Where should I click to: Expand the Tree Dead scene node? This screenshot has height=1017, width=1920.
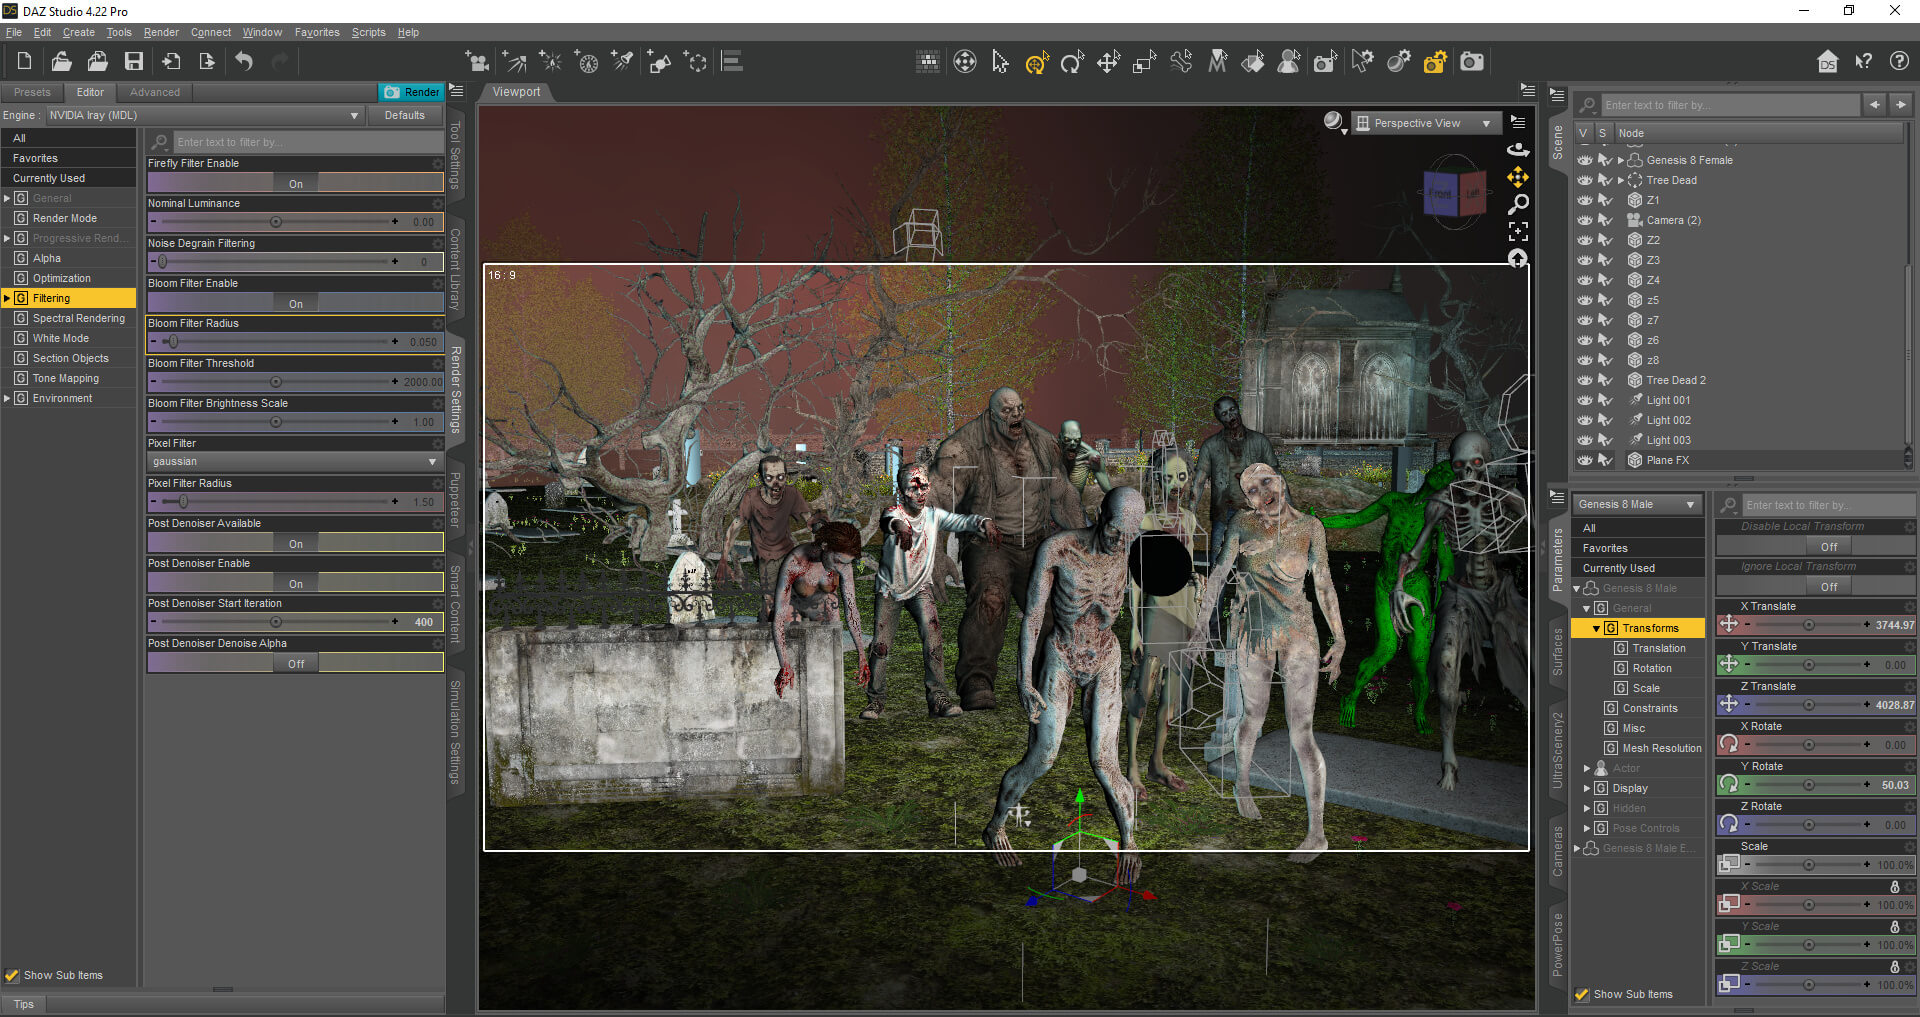[x=1620, y=180]
